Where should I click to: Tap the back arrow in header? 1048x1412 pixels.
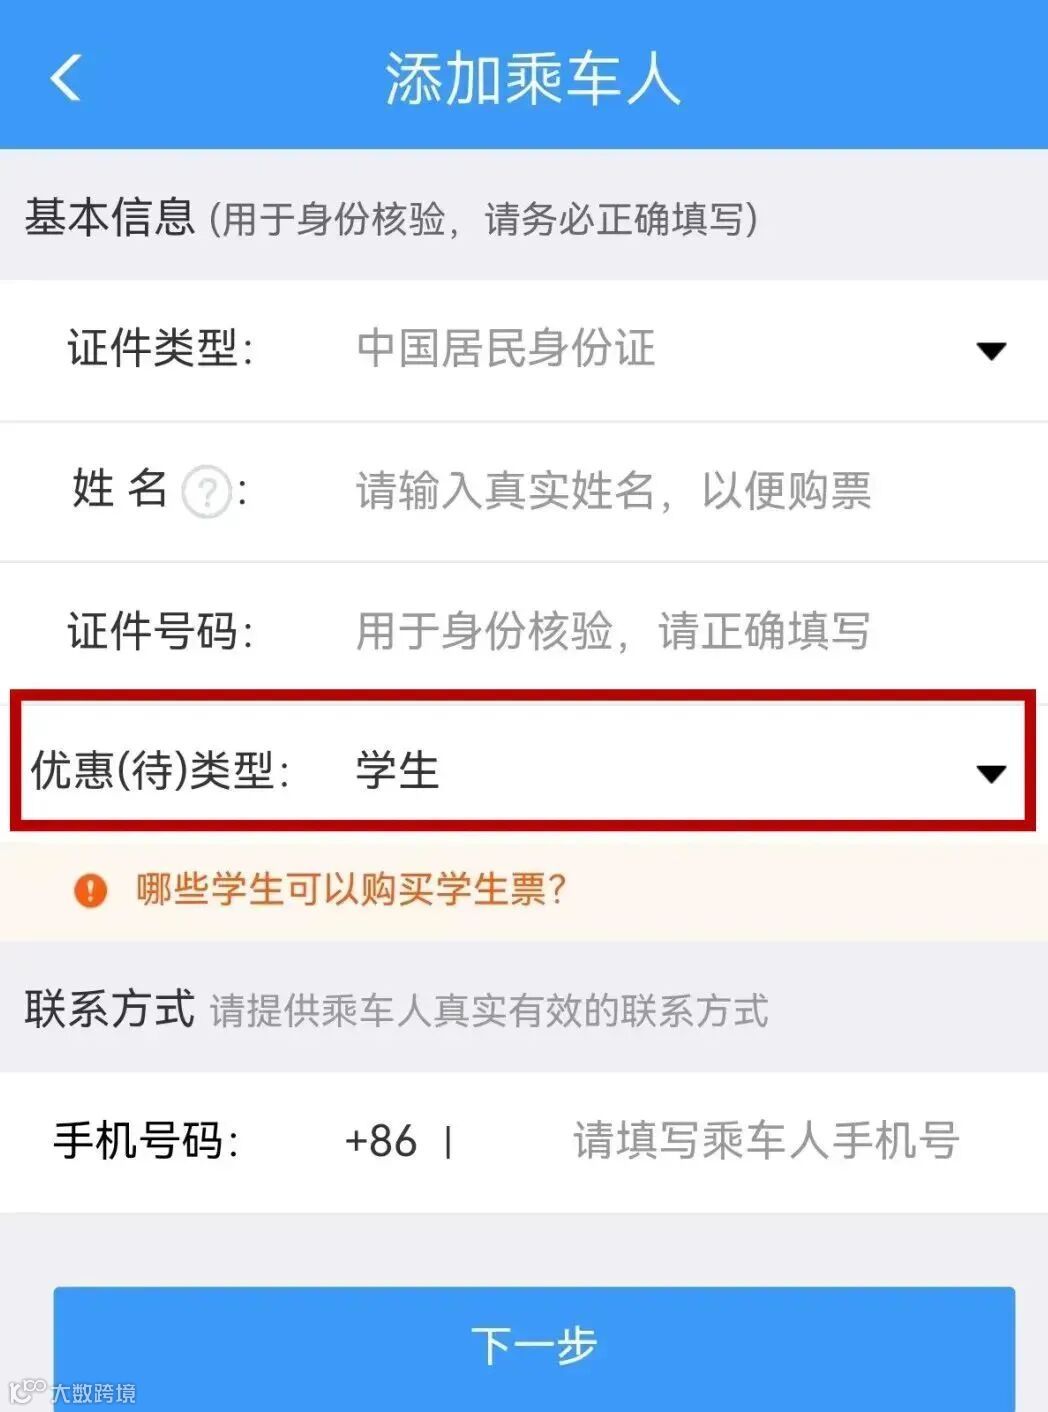pyautogui.click(x=66, y=78)
